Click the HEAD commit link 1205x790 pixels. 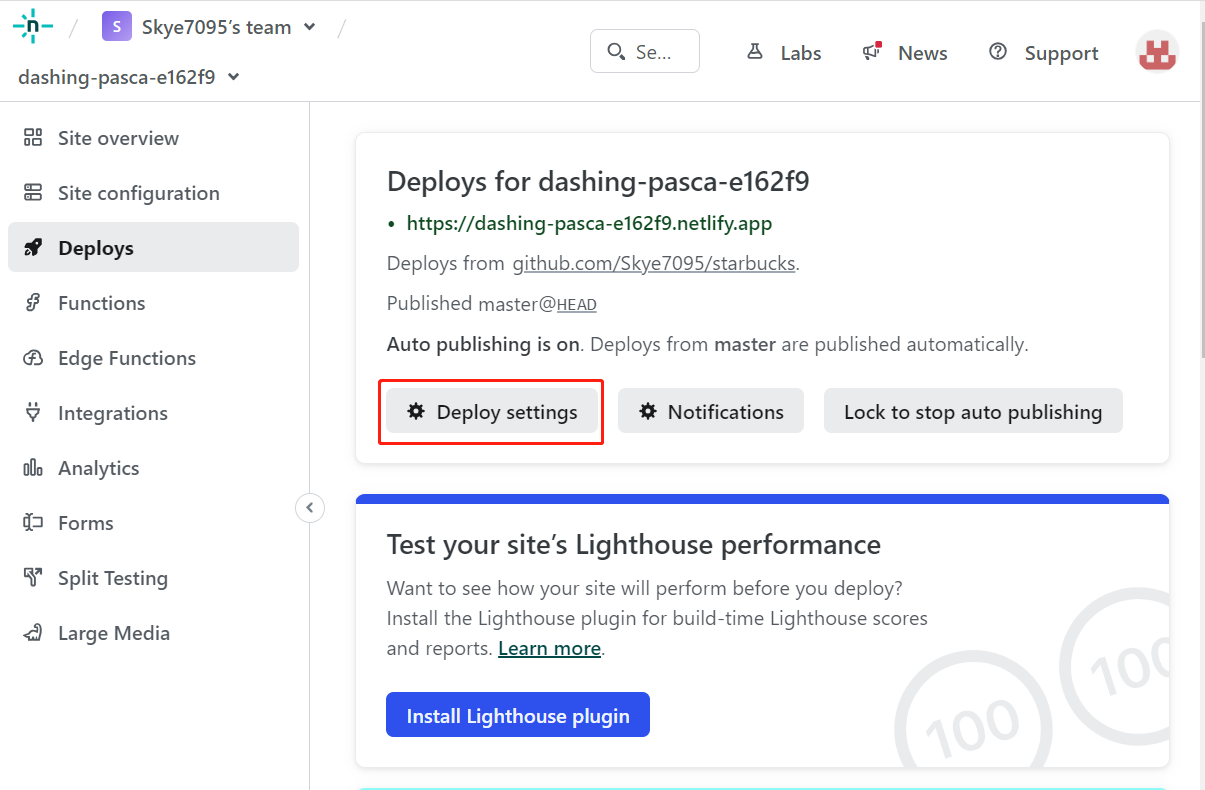click(x=577, y=305)
